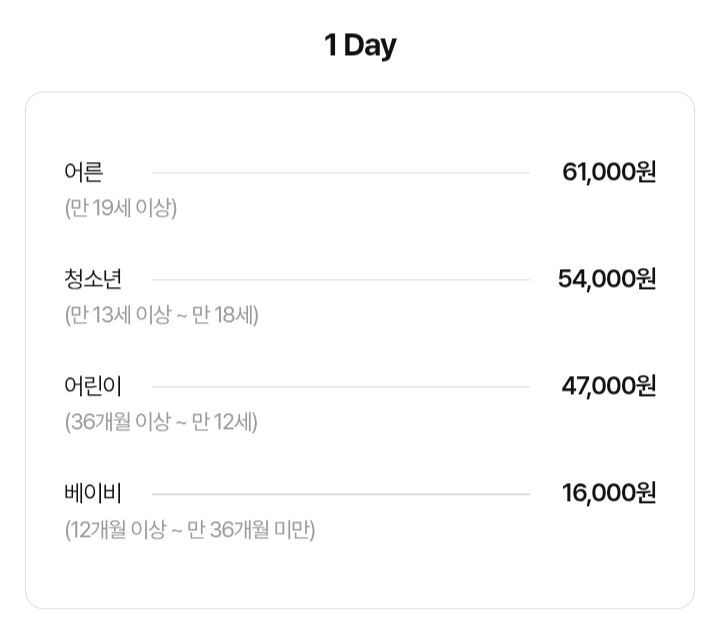The image size is (720, 629).
Task: Click the 47,000원 child price
Action: 609,386
